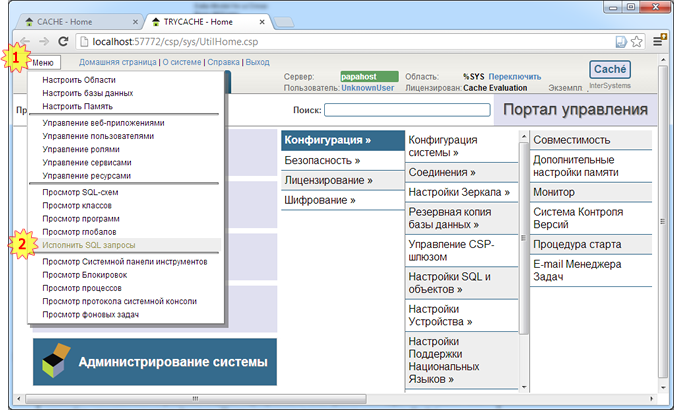Click the Выход link

point(257,62)
